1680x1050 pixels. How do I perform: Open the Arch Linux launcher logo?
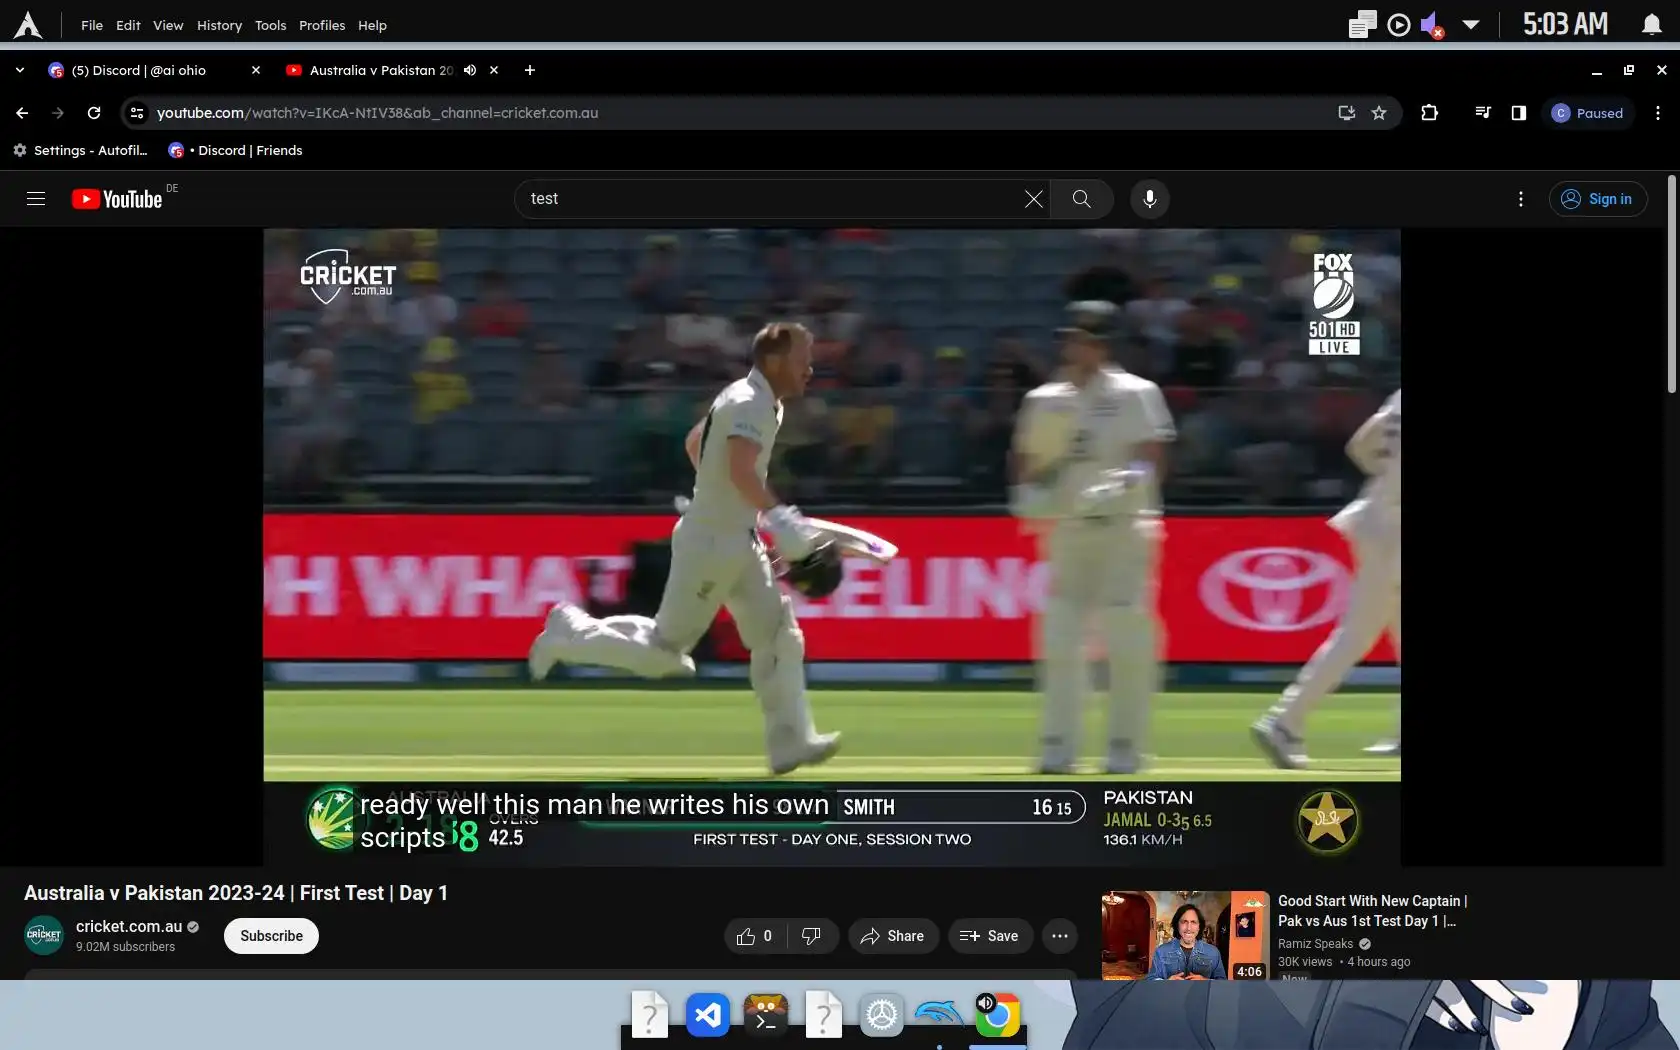[x=28, y=25]
